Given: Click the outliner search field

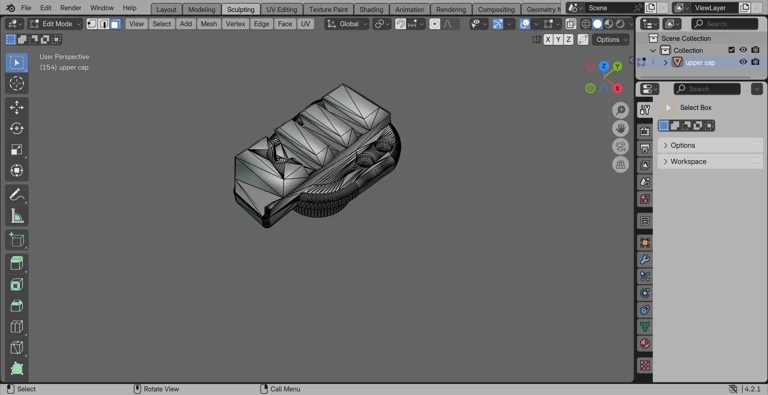Looking at the screenshot, I should coord(724,24).
